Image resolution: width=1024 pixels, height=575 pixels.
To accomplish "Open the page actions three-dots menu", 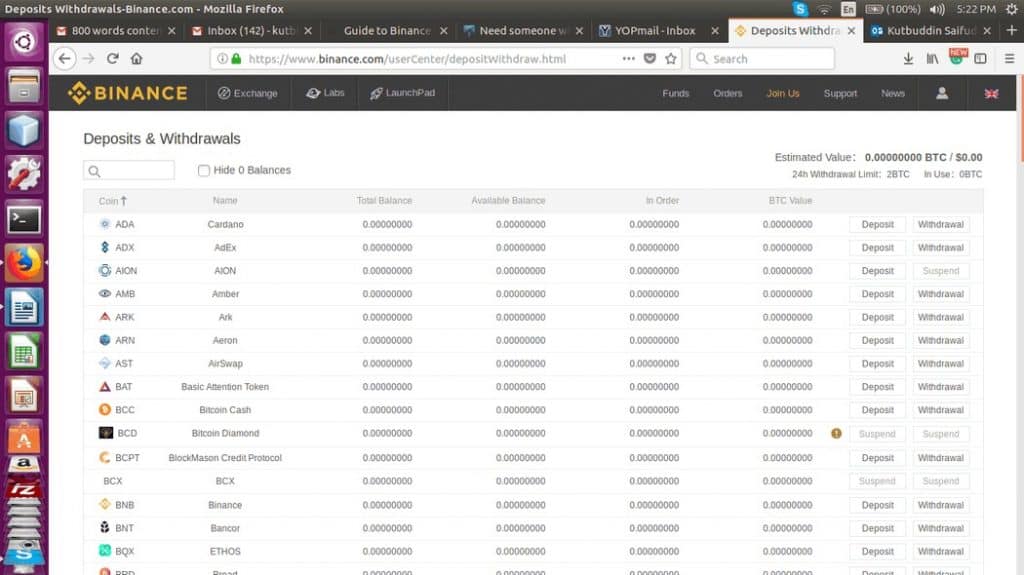I will (x=628, y=59).
